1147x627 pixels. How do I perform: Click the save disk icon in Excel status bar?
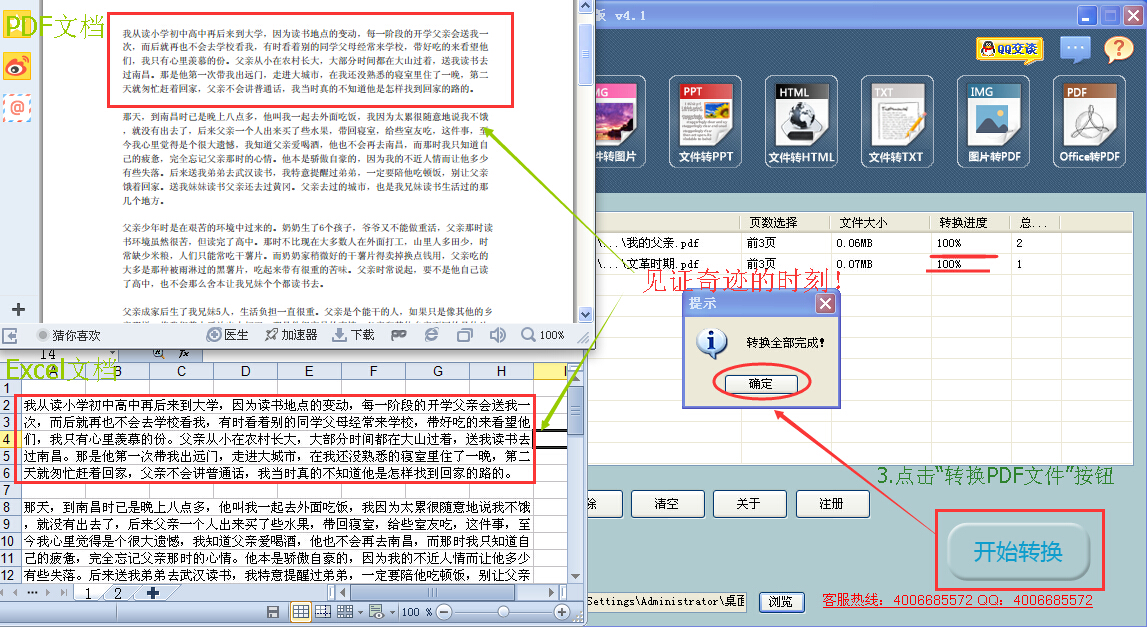point(273,612)
